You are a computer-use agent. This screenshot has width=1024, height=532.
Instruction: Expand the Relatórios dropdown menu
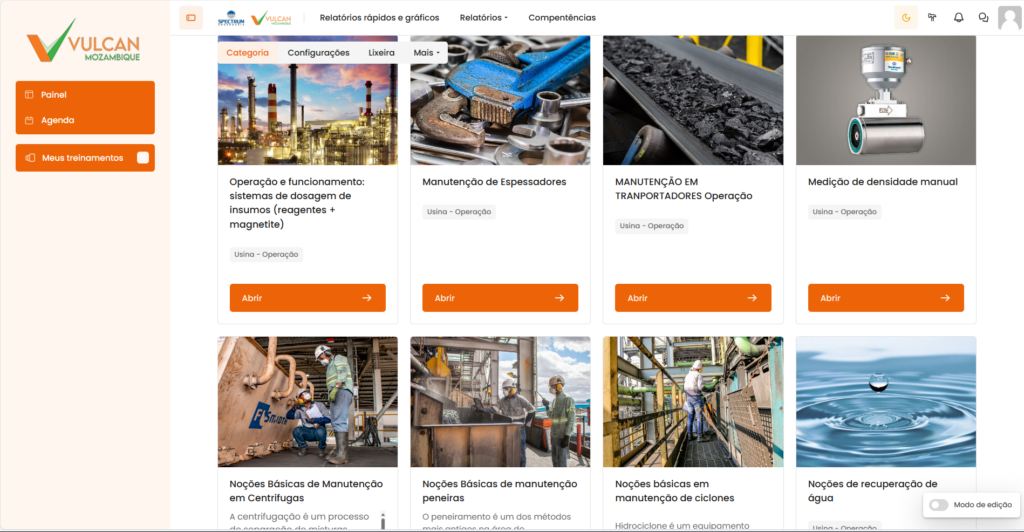point(484,17)
